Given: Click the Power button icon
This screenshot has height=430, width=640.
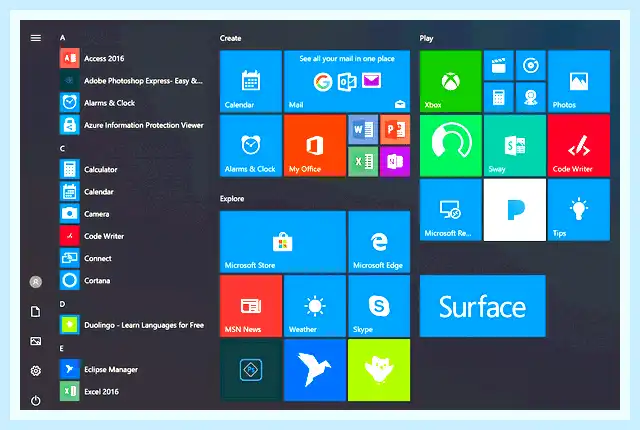Looking at the screenshot, I should [36, 400].
